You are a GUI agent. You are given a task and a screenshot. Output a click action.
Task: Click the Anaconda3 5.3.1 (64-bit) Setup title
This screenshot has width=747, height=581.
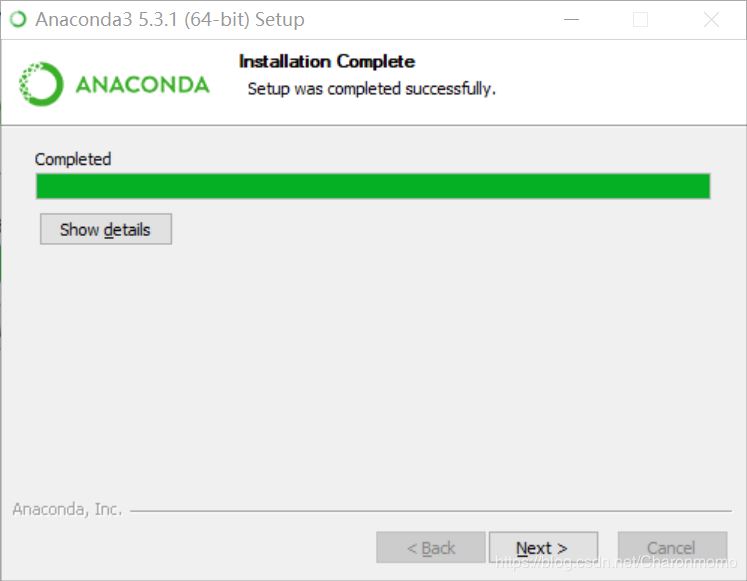click(x=170, y=20)
